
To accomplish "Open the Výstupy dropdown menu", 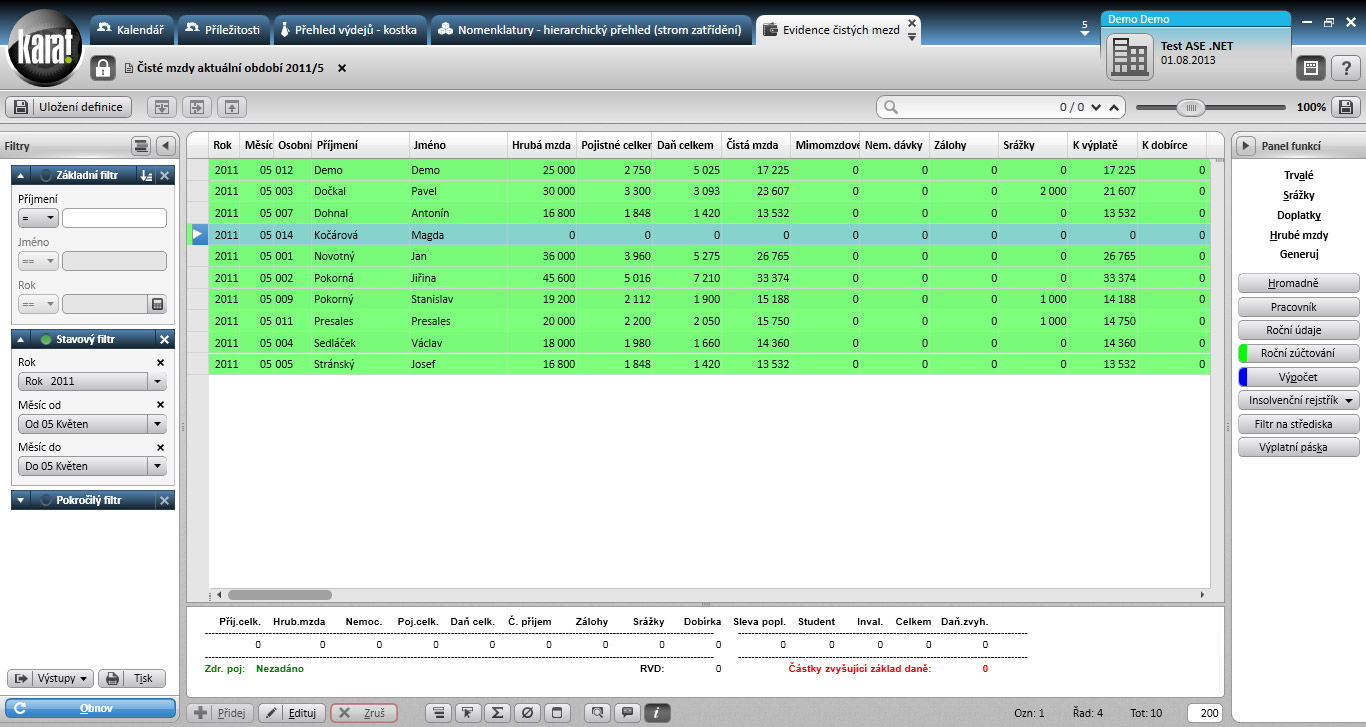I will pos(50,678).
